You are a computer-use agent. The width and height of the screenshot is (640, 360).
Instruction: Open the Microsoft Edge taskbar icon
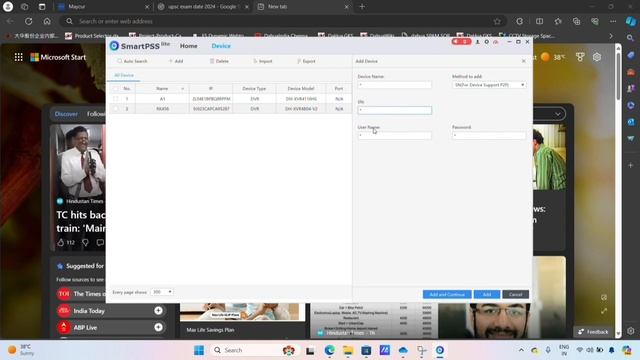click(x=329, y=350)
